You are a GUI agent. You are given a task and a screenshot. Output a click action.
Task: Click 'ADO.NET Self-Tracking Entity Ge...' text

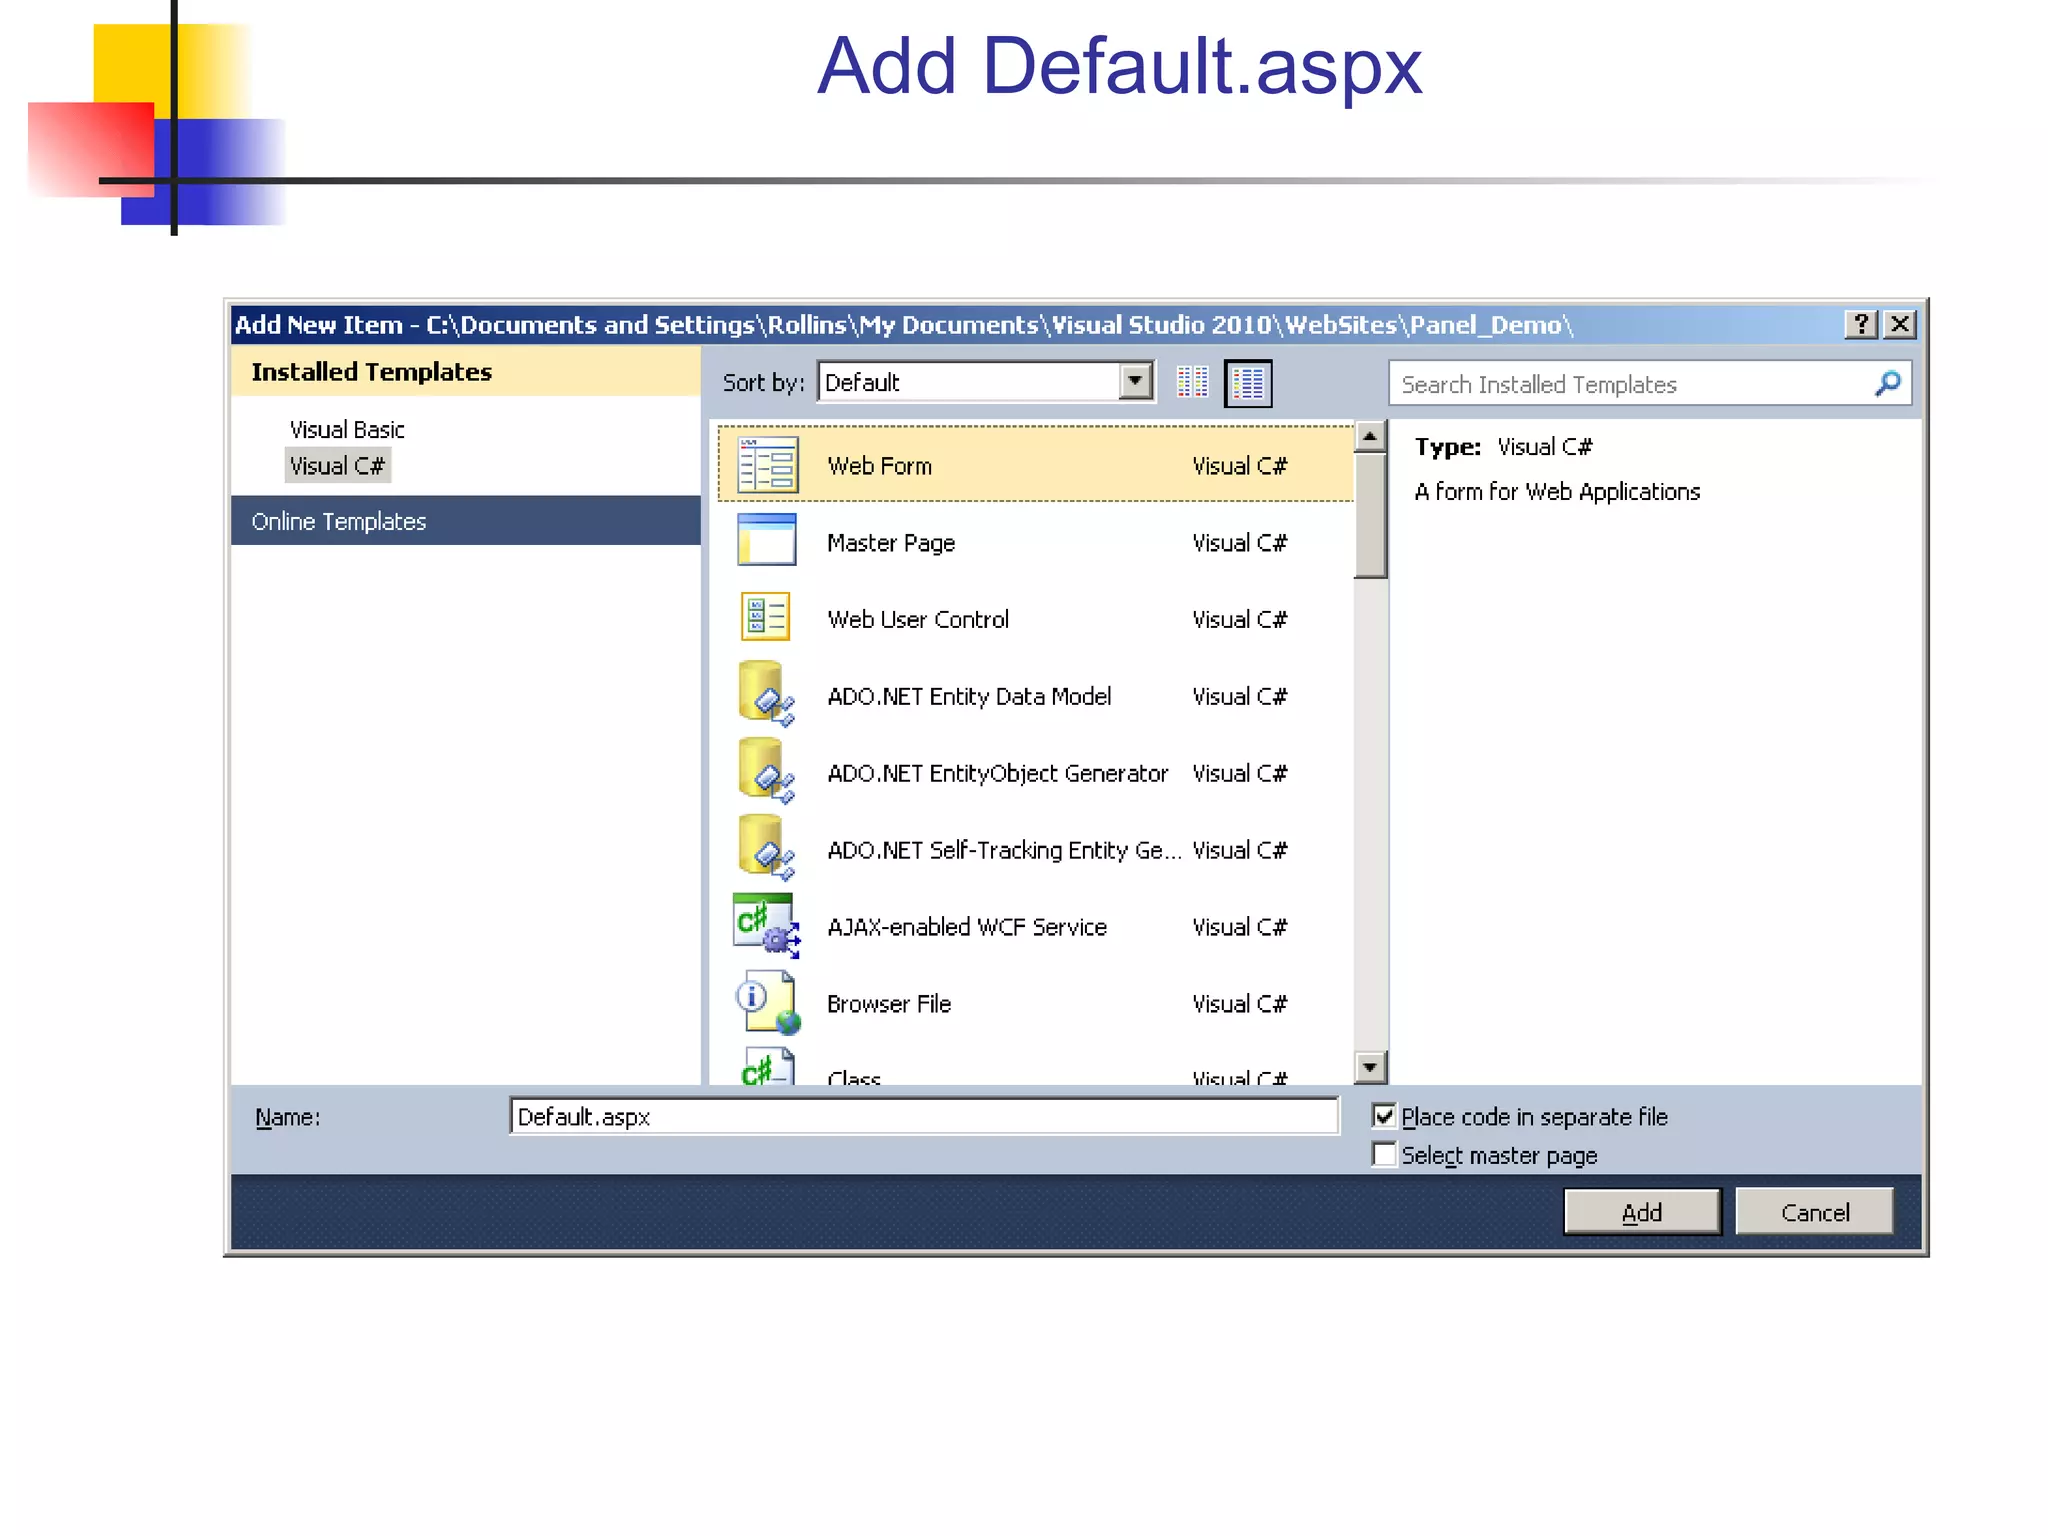[x=1004, y=850]
